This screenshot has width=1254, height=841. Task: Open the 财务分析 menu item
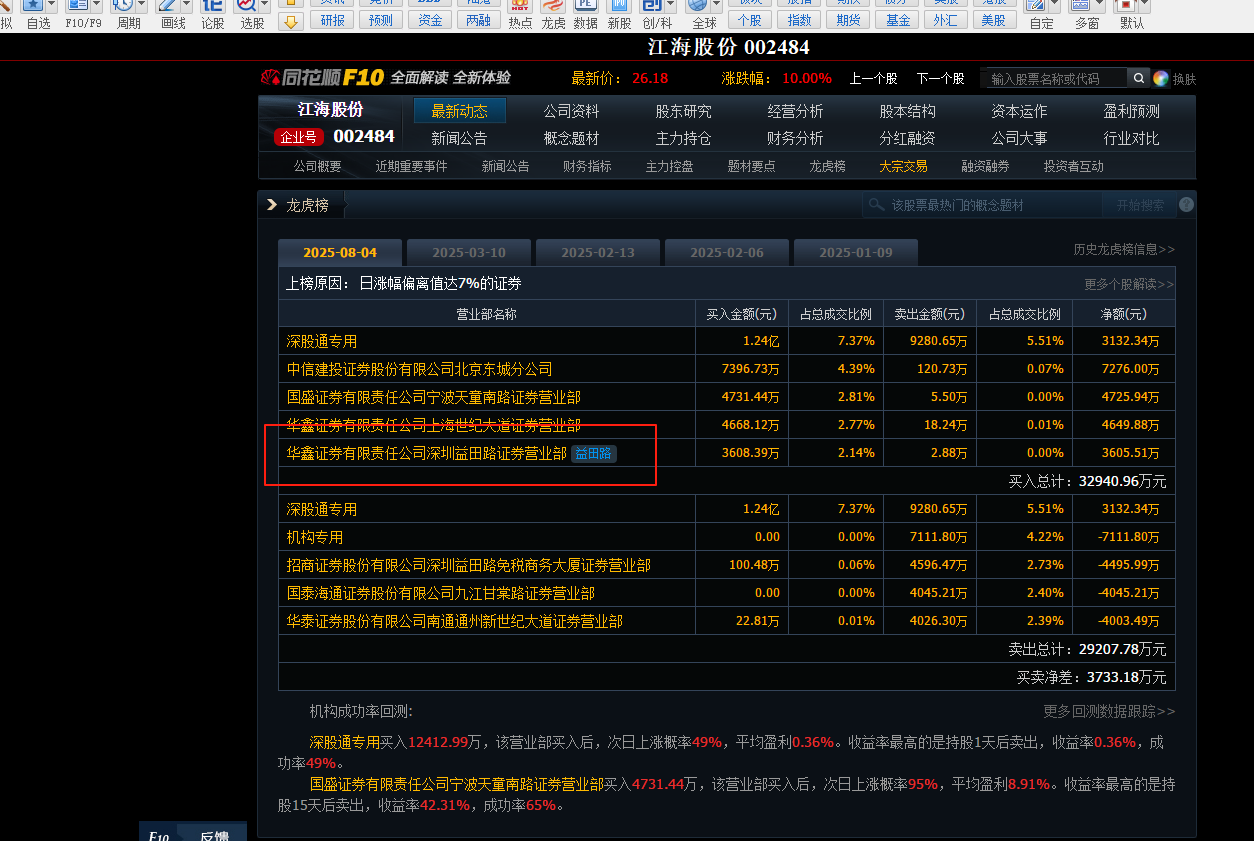796,138
